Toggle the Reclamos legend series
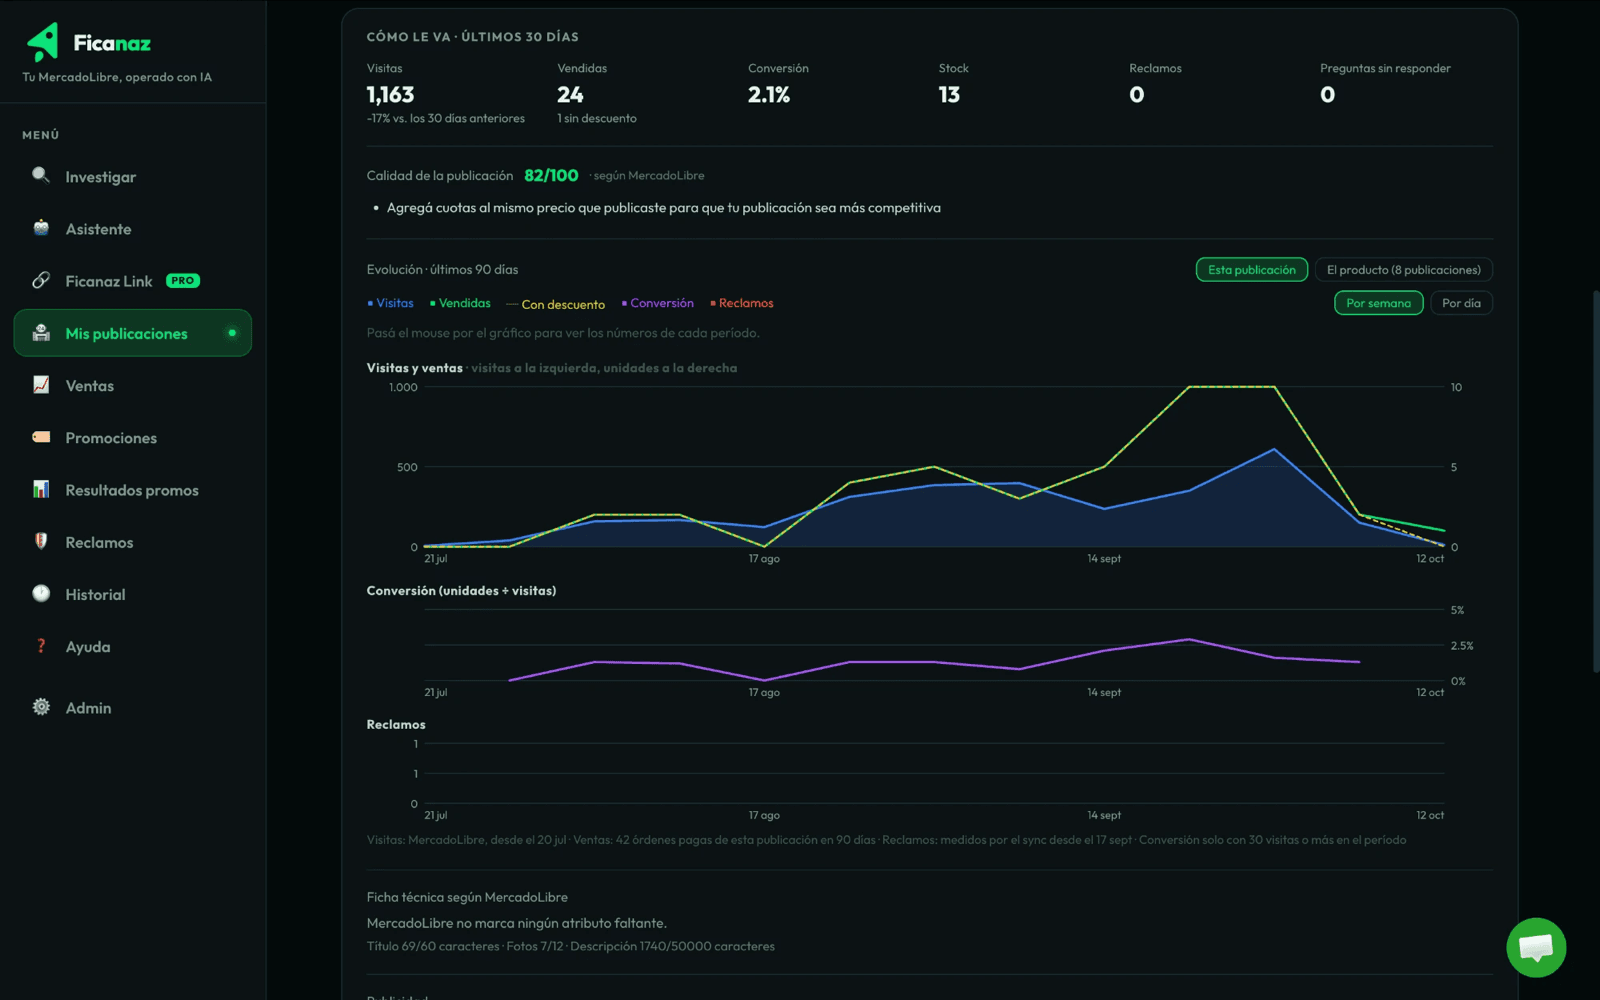The height and width of the screenshot is (1000, 1600). point(741,303)
